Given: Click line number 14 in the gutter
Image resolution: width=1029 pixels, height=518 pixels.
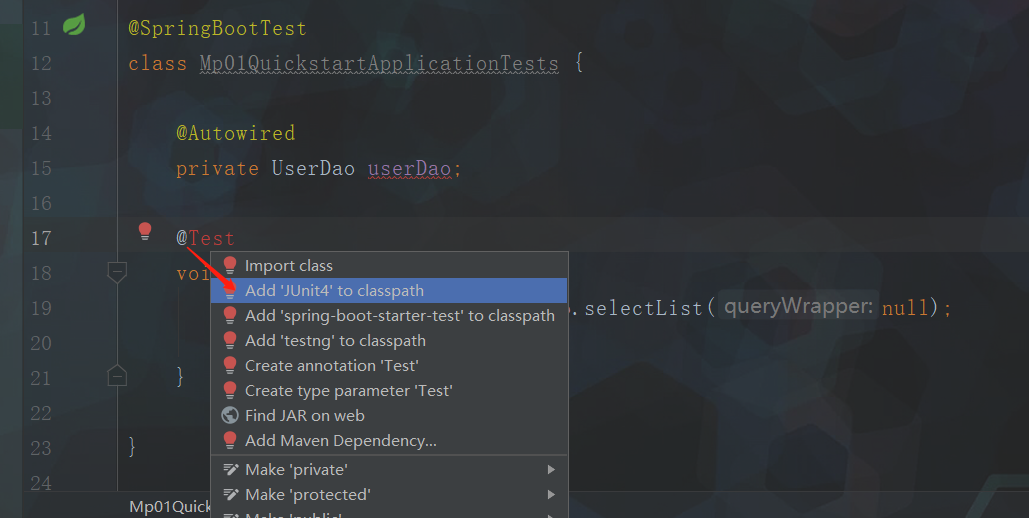Looking at the screenshot, I should pyautogui.click(x=41, y=133).
